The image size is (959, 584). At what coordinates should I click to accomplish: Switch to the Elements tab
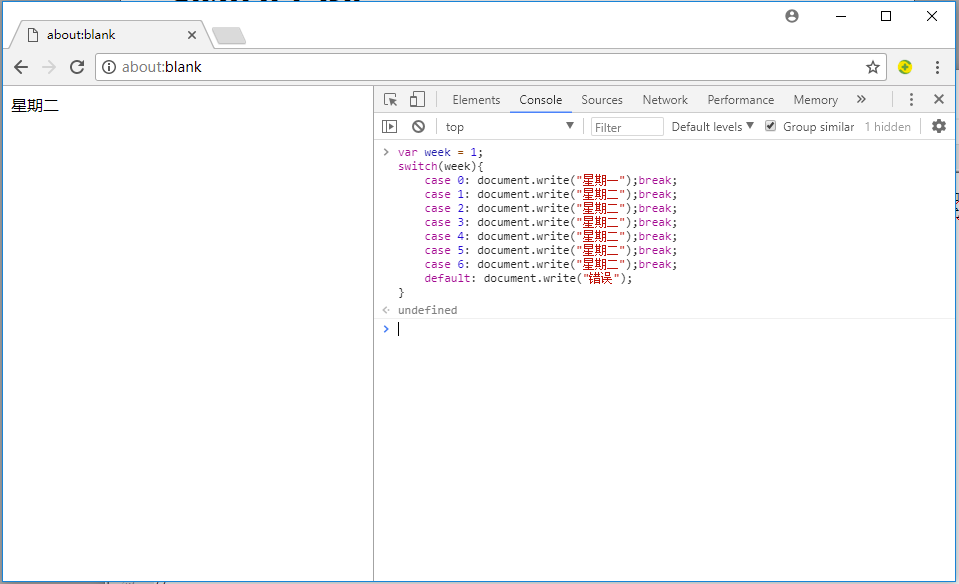476,100
